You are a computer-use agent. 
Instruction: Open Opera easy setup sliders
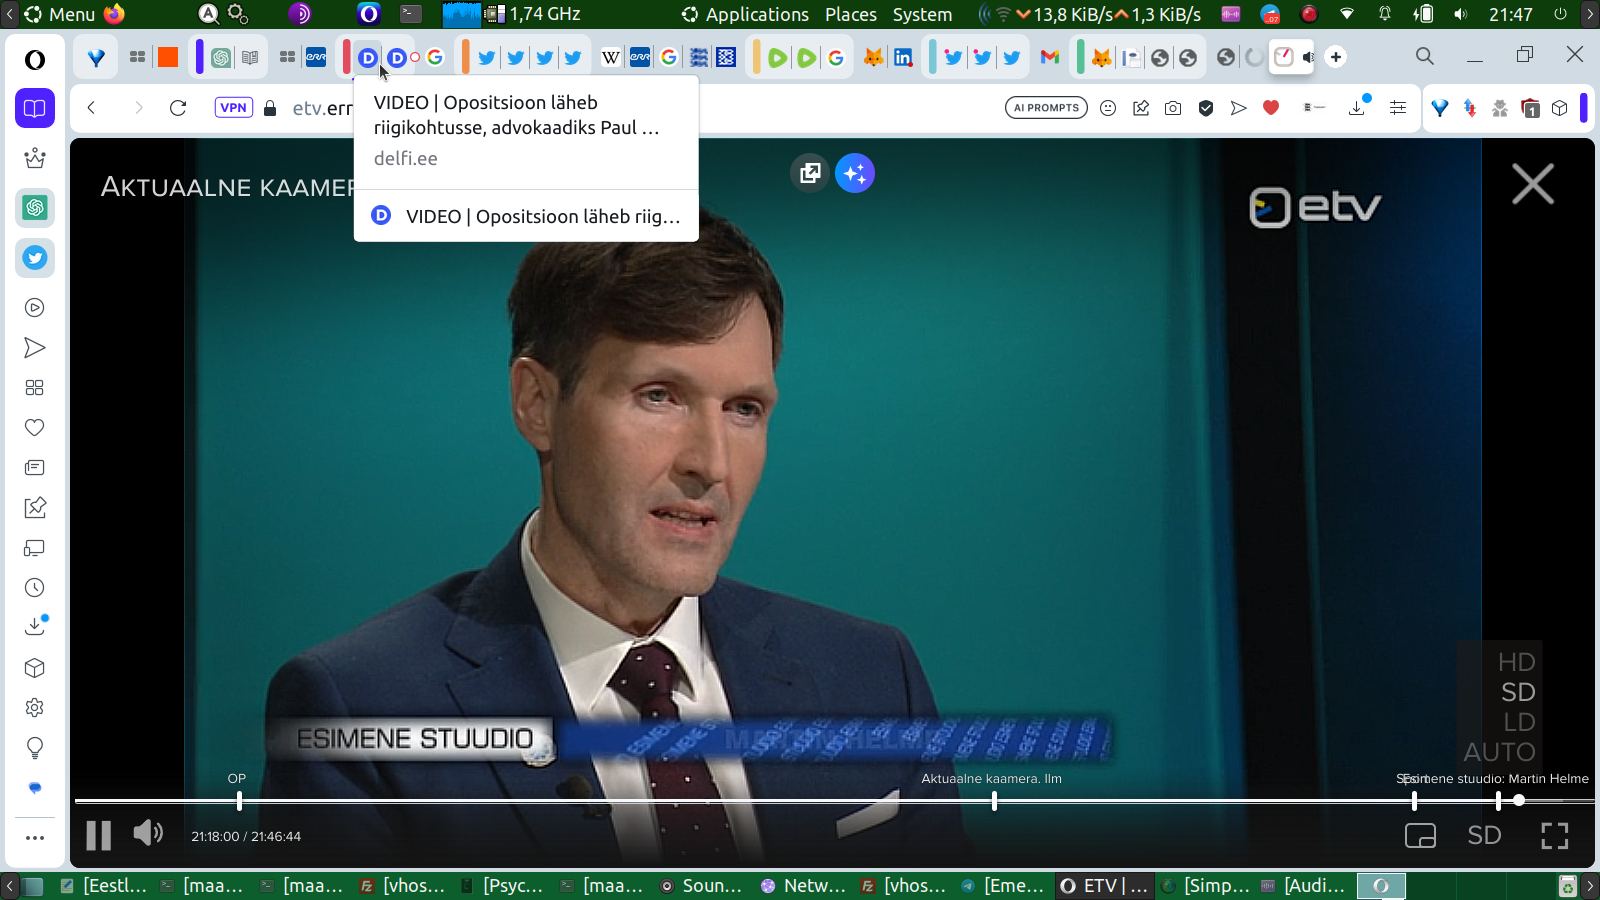point(1398,108)
